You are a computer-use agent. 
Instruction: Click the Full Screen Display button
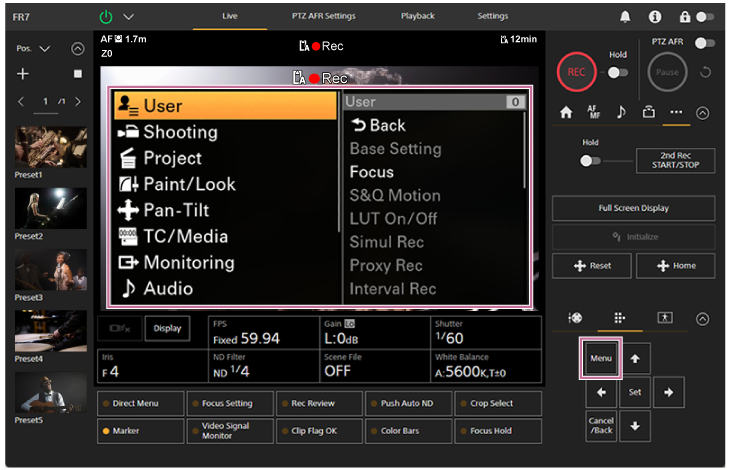pos(633,208)
